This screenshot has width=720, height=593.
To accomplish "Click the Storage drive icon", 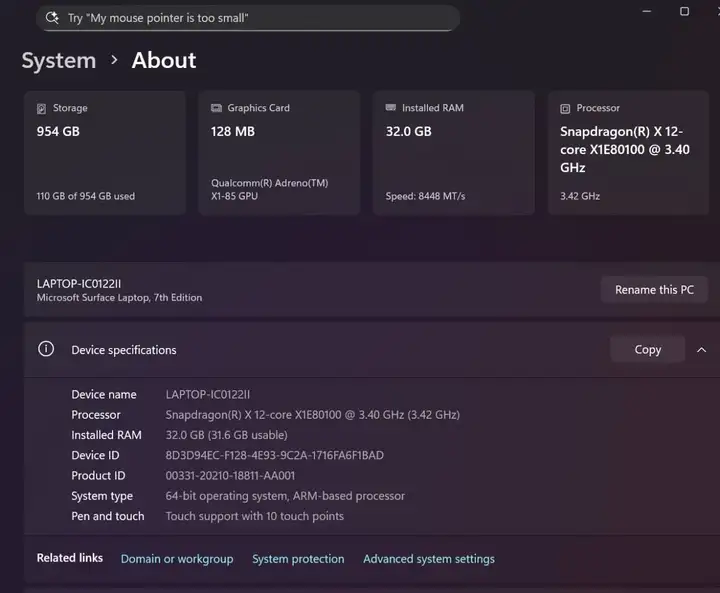I will 41,108.
